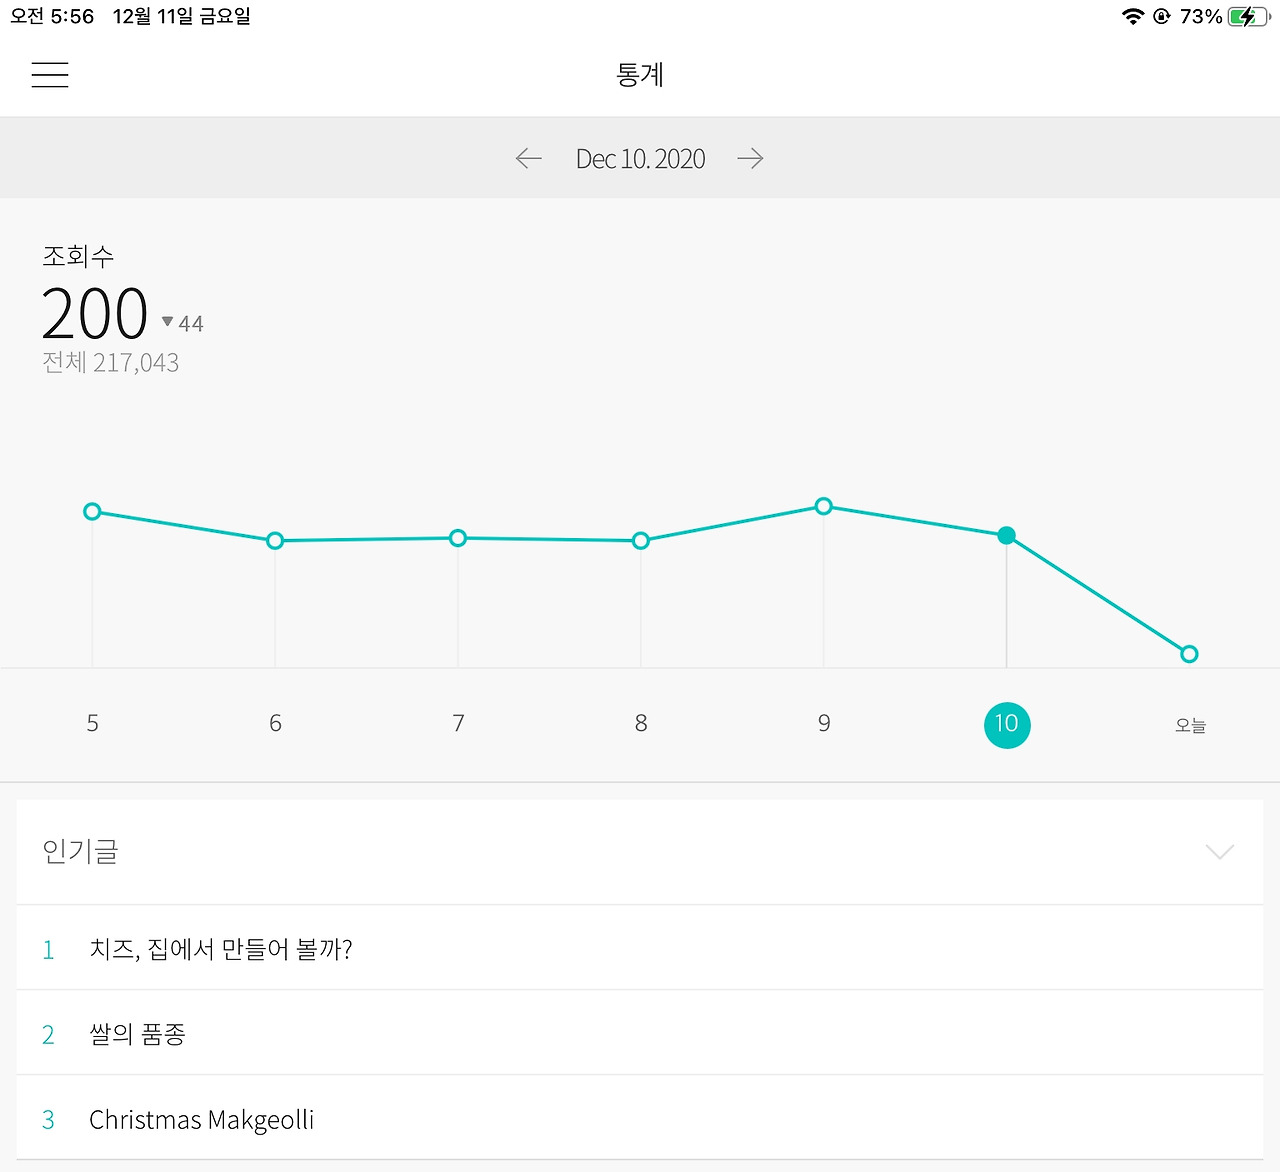
Task: Open post 치즈, 집에서 만들어 볼까?
Action: pyautogui.click(x=640, y=948)
